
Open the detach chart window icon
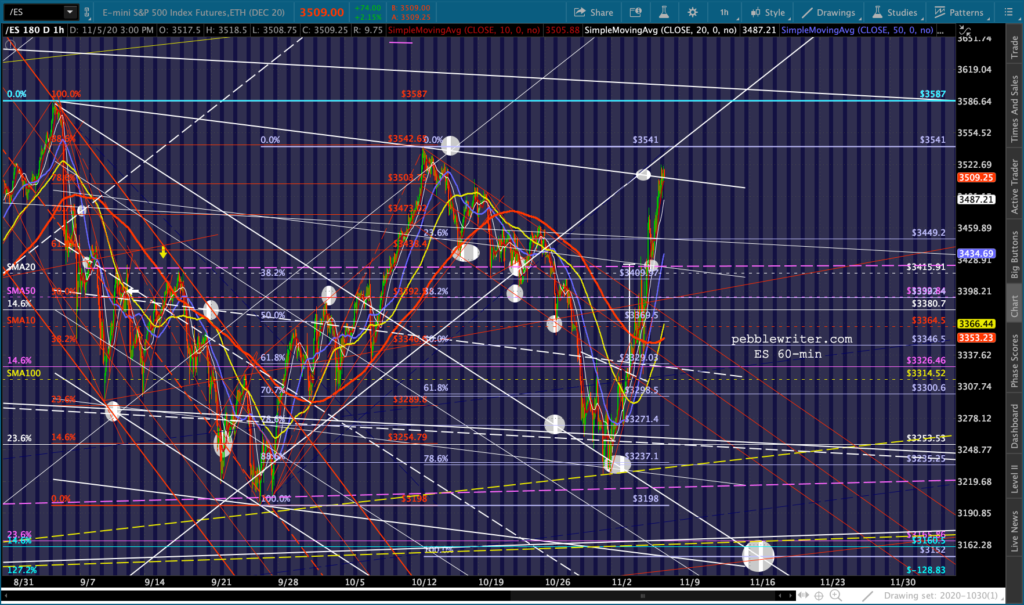point(635,12)
